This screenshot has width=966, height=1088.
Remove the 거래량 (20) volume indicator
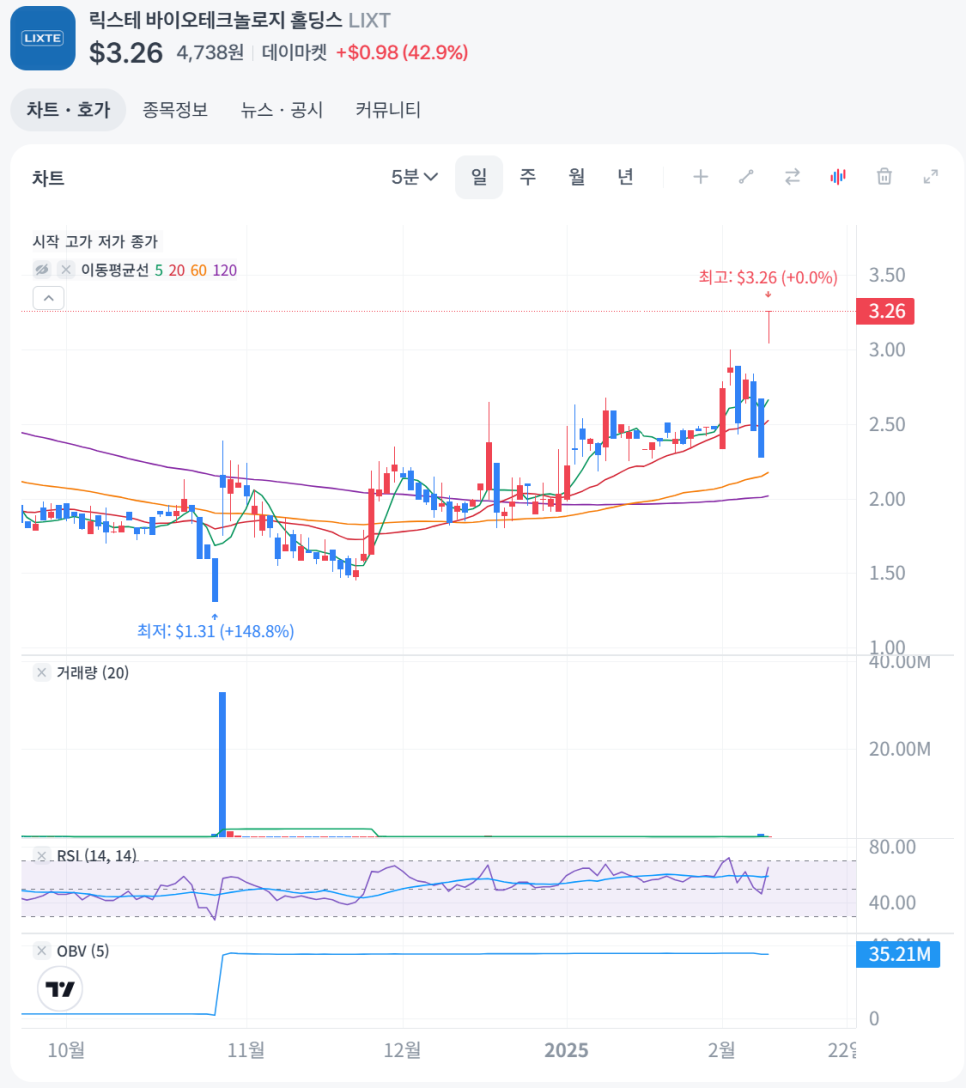(42, 672)
